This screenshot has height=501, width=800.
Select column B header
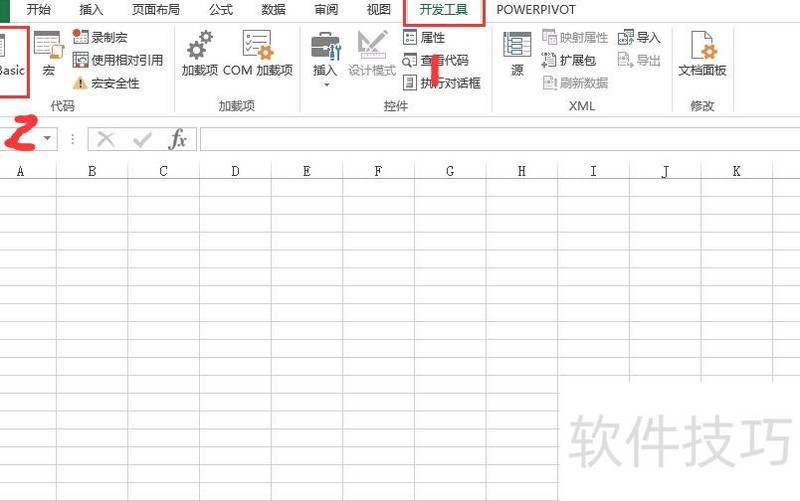(x=92, y=171)
